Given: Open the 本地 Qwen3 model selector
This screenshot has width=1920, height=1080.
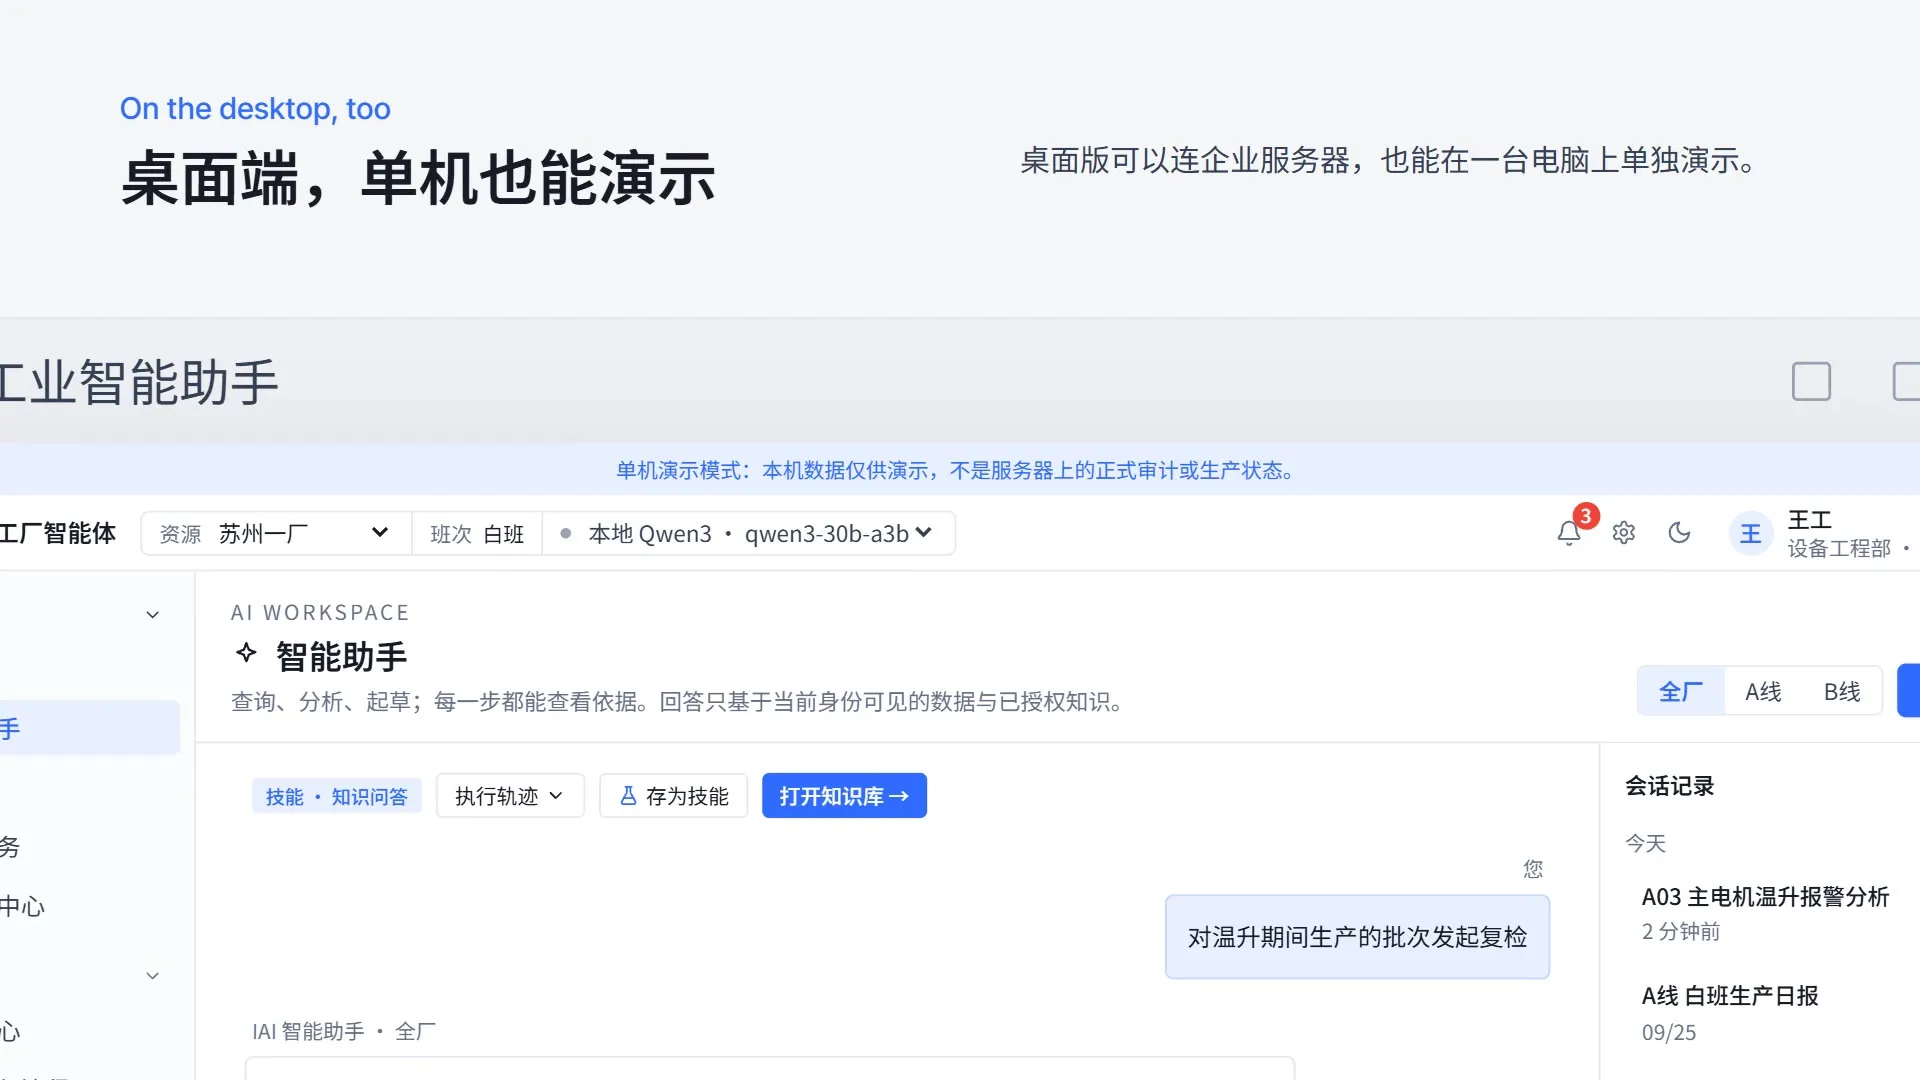Looking at the screenshot, I should 748,534.
